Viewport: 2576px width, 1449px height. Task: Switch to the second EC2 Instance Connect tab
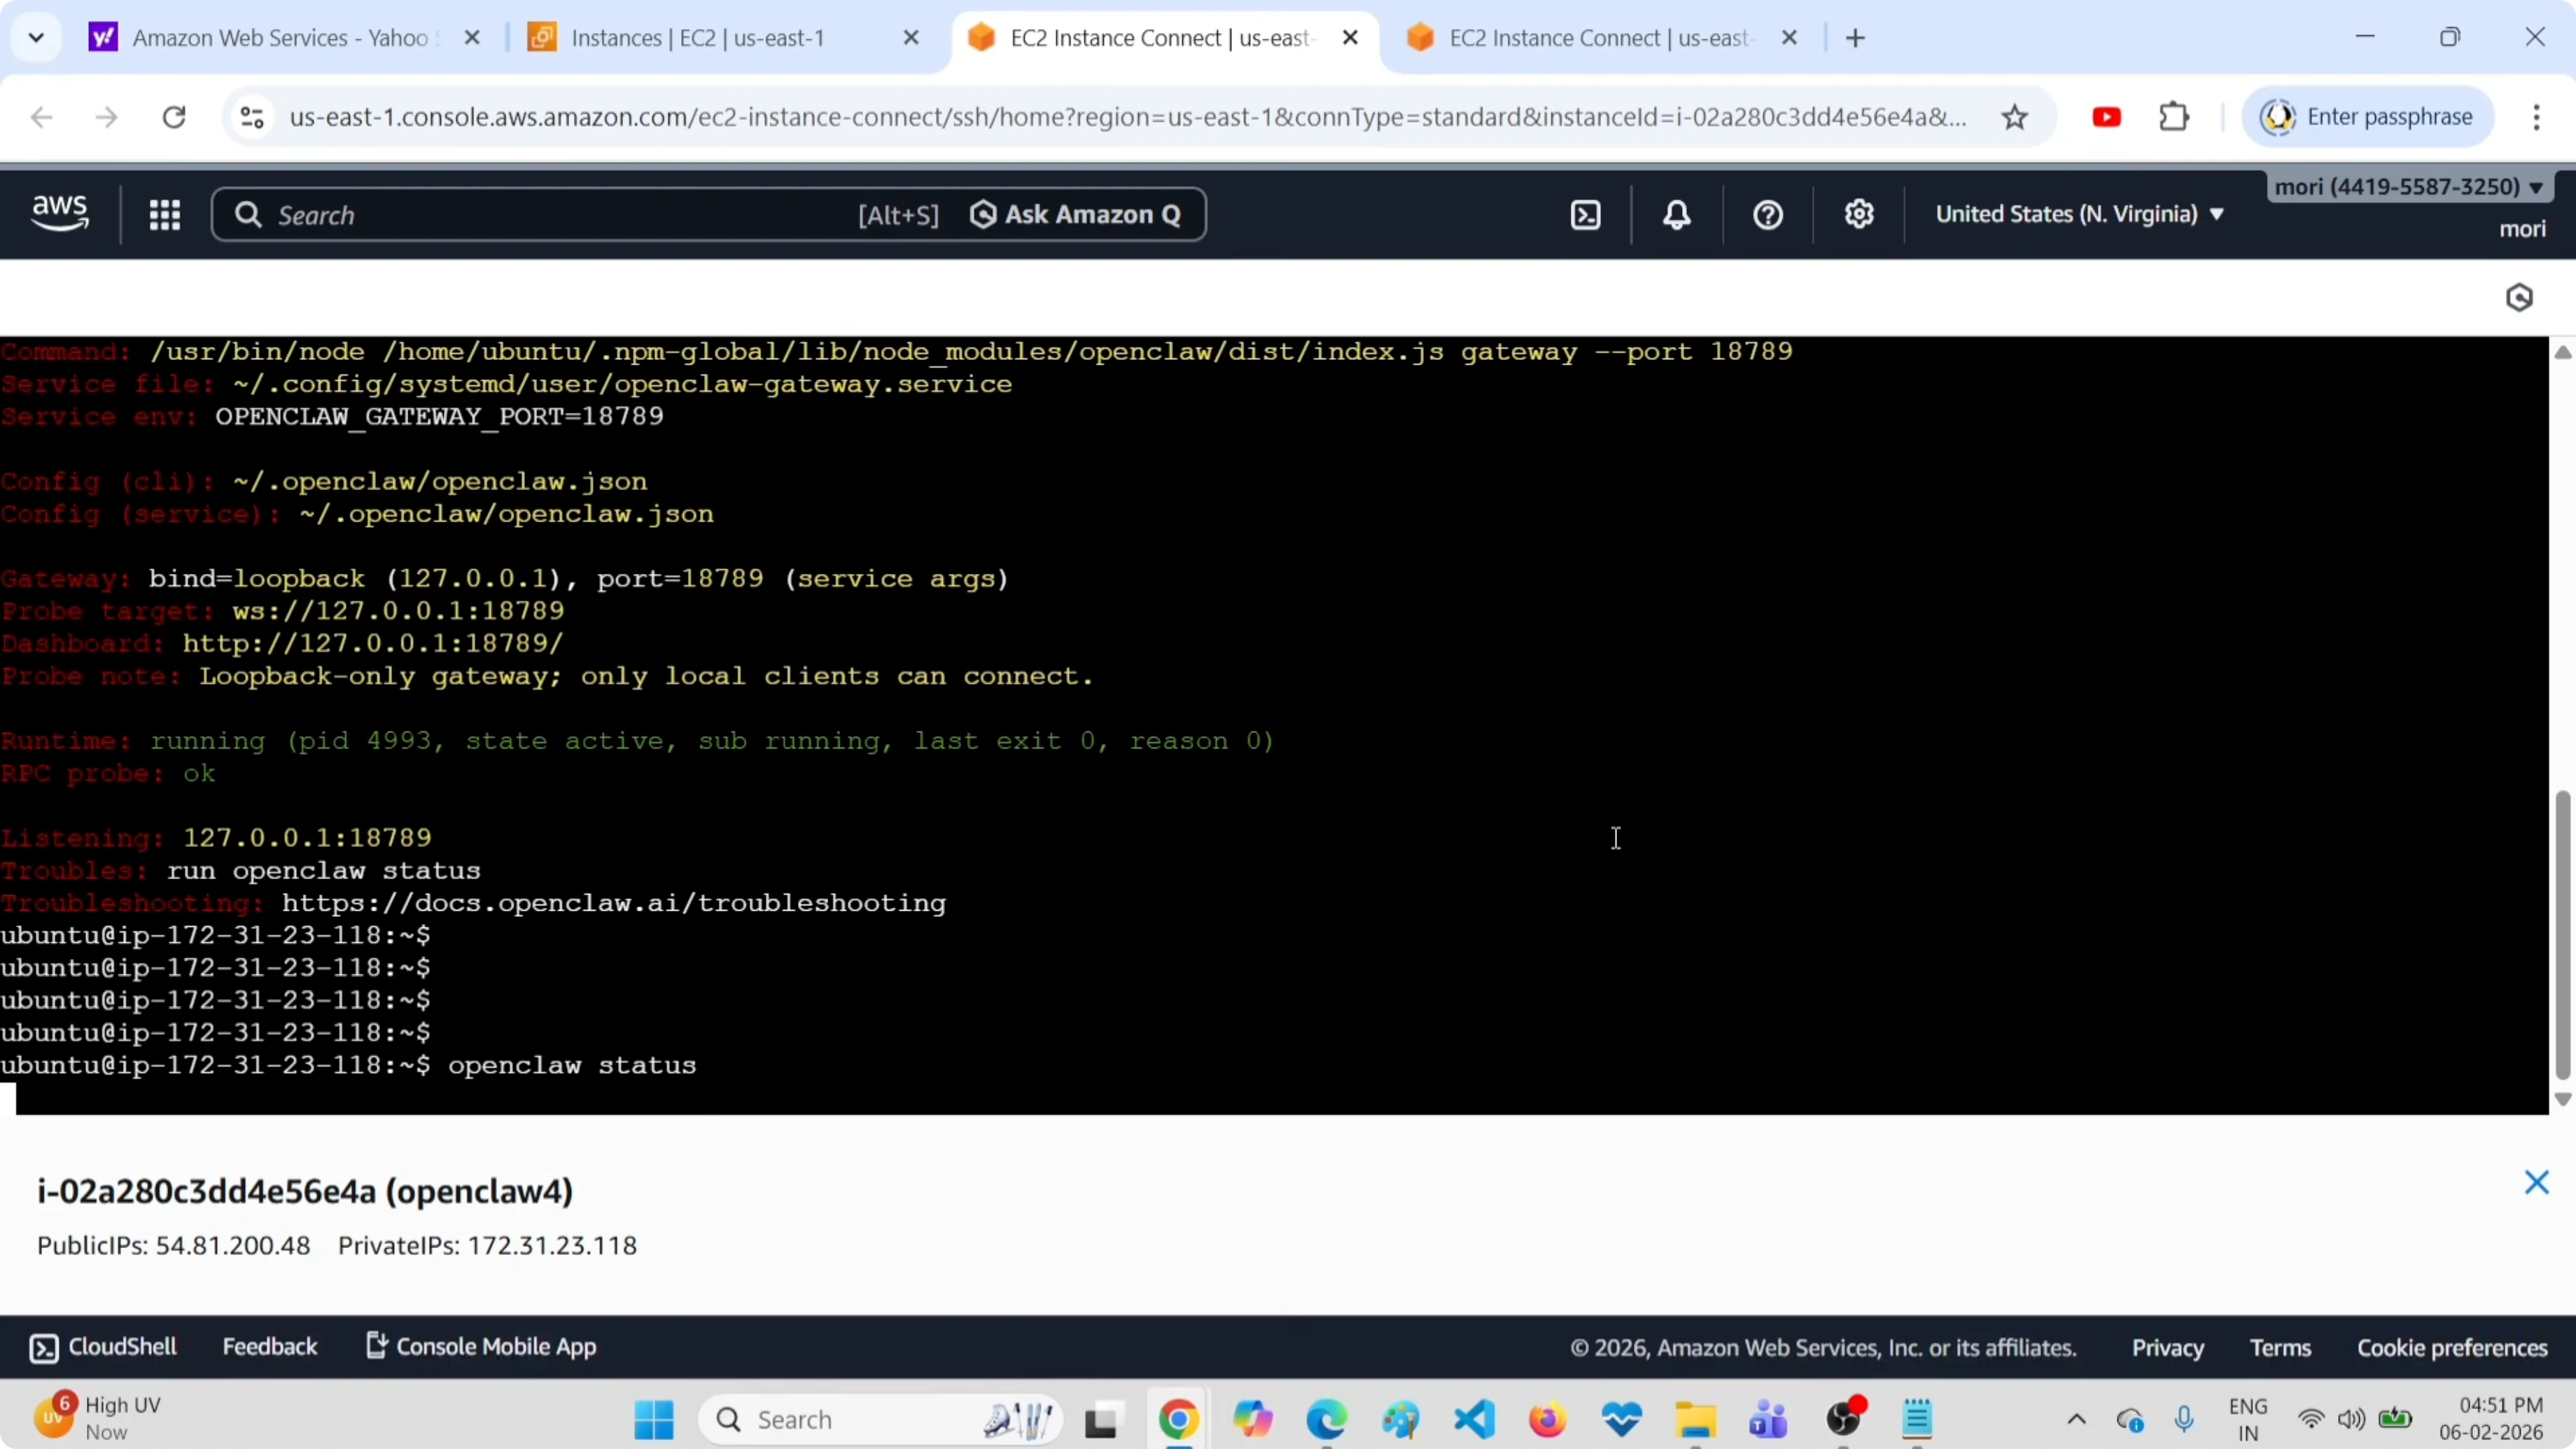click(1600, 38)
